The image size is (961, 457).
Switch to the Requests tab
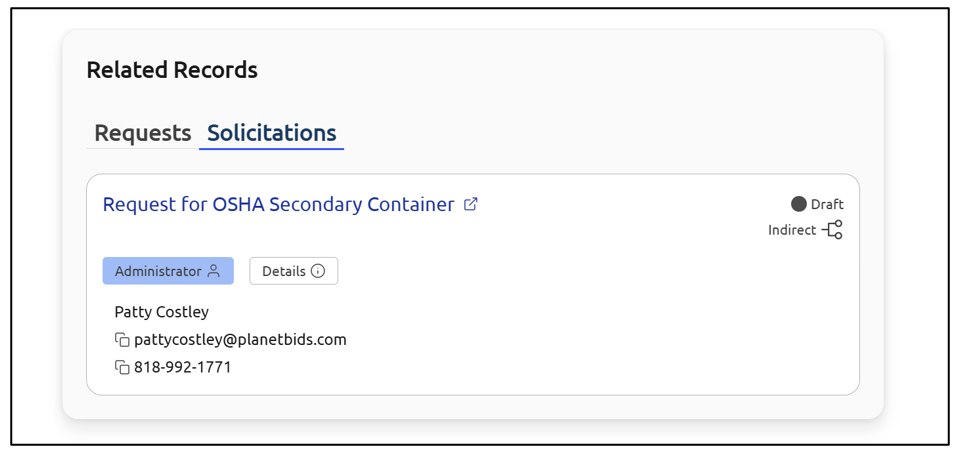[x=142, y=133]
